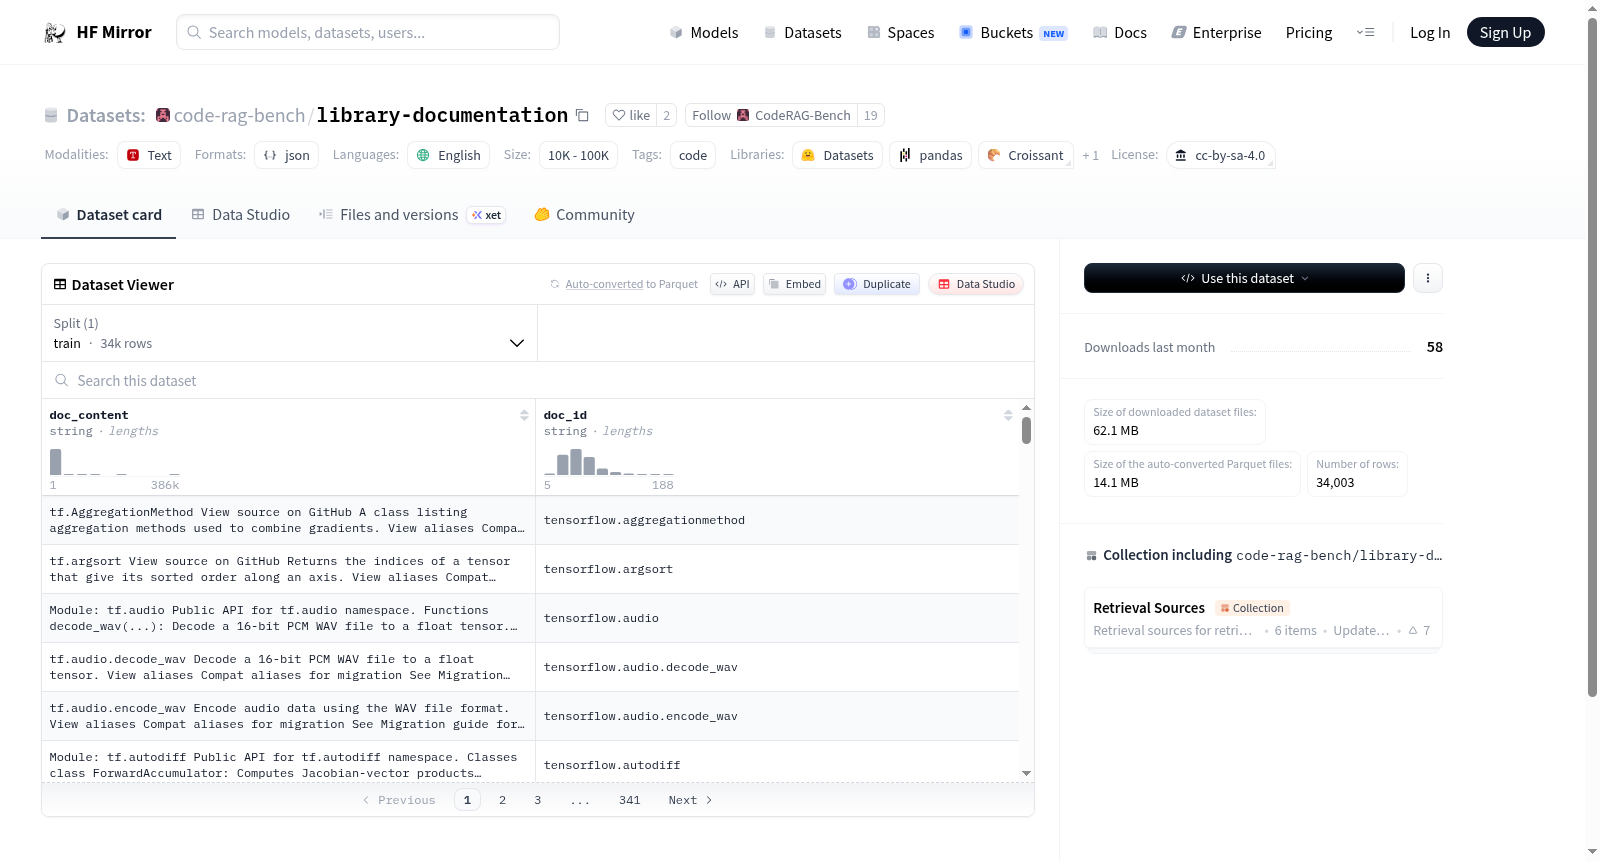
Task: Open the Pricing page
Action: [x=1309, y=33]
